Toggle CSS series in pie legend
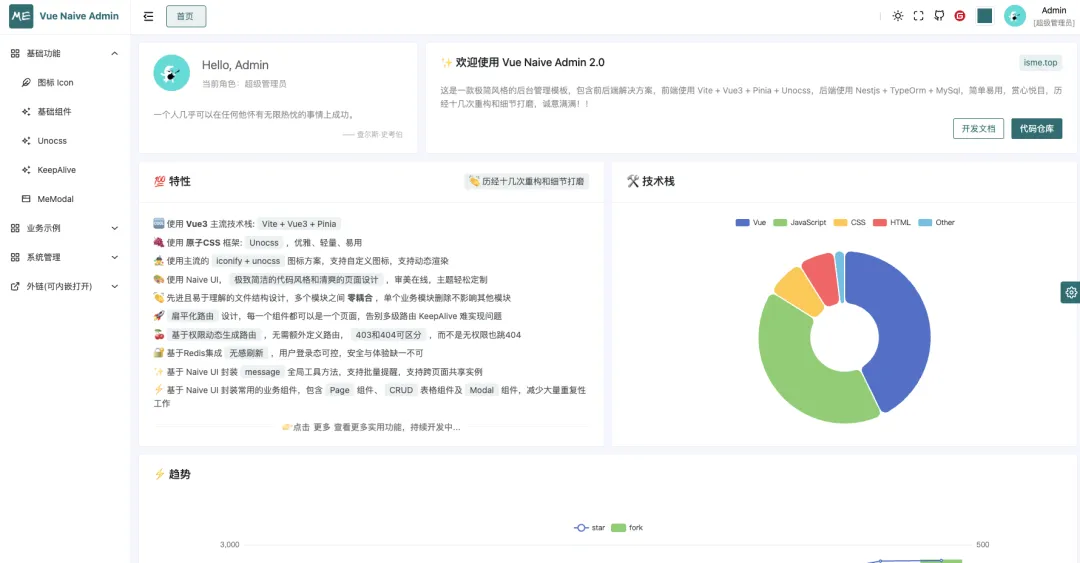Image resolution: width=1080 pixels, height=563 pixels. (x=849, y=223)
